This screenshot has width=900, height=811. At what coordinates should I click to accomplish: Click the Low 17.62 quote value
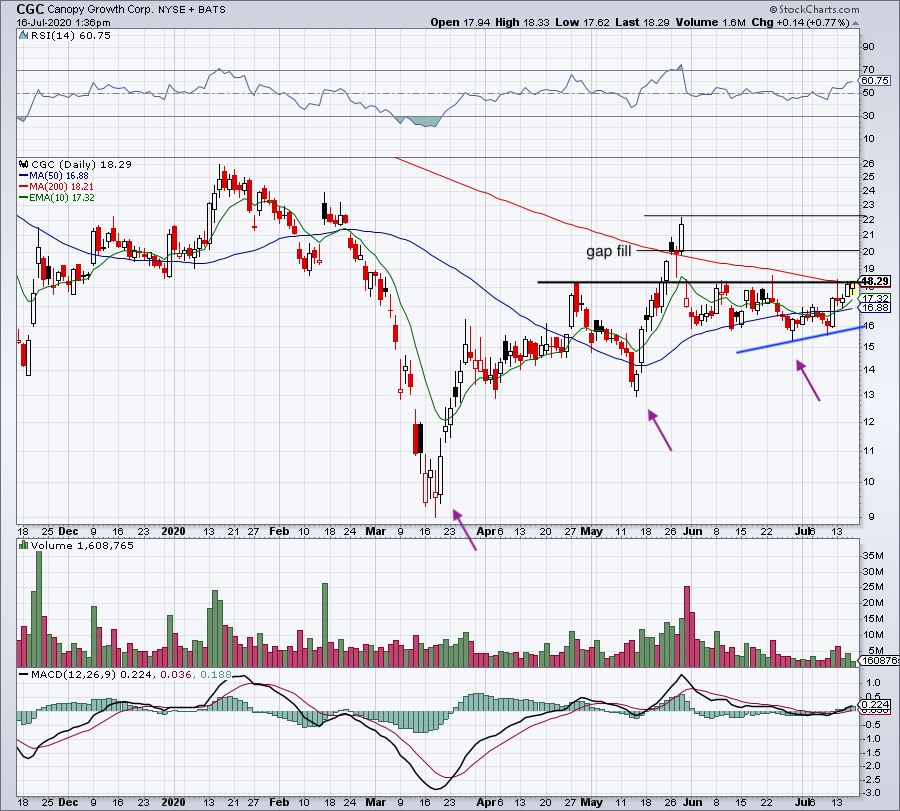pos(583,22)
